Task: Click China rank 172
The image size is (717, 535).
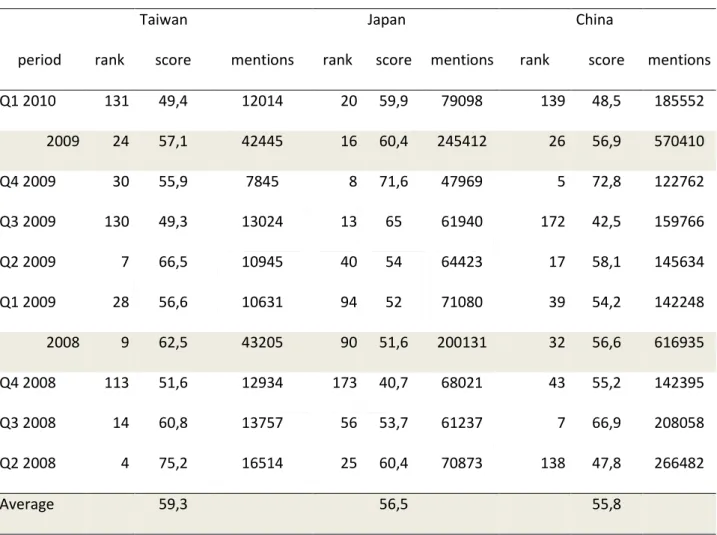Action: pos(553,222)
